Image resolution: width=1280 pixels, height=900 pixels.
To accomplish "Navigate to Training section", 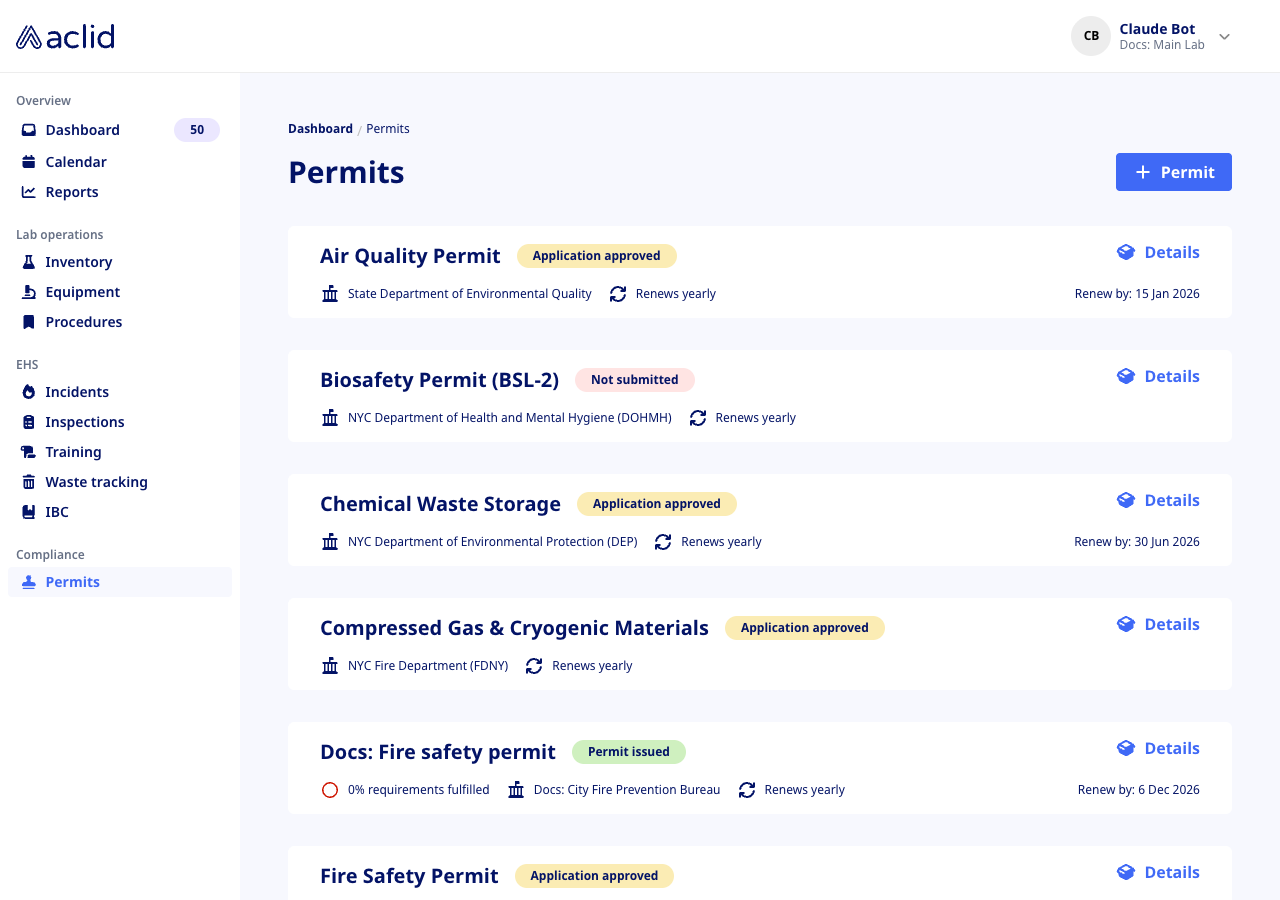I will tap(73, 452).
